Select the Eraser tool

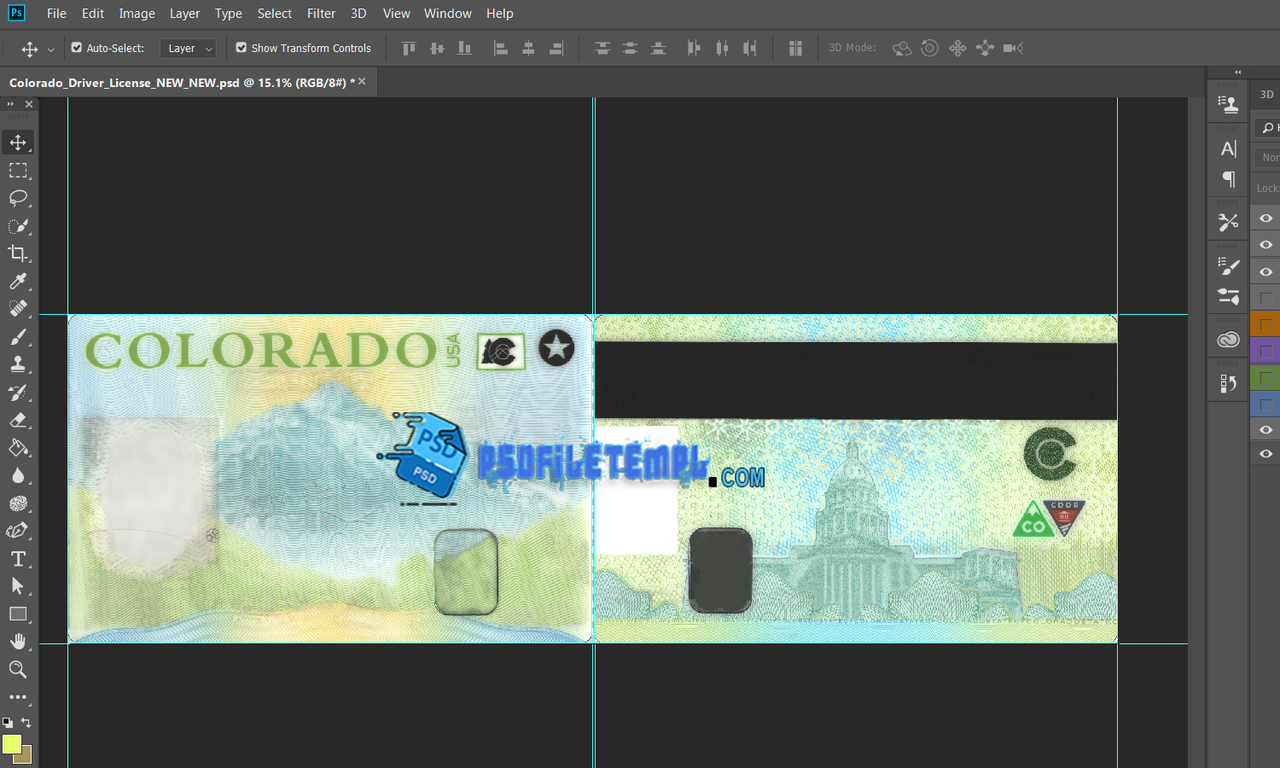(x=18, y=420)
